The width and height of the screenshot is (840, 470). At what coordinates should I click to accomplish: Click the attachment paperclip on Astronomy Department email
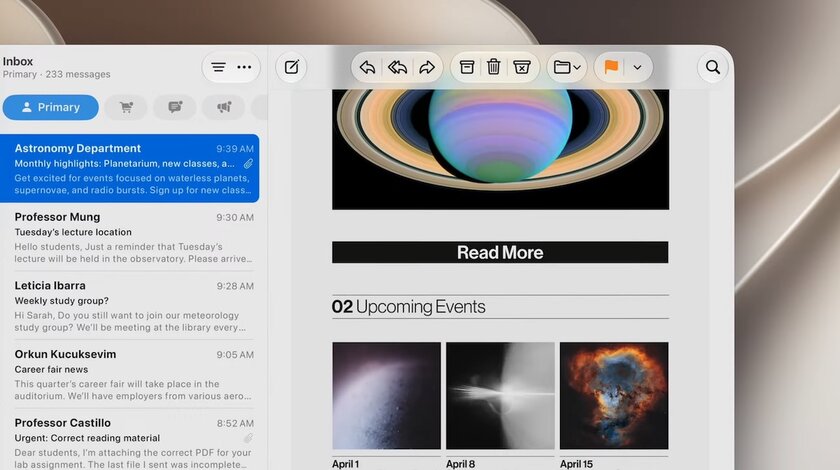pyautogui.click(x=248, y=163)
